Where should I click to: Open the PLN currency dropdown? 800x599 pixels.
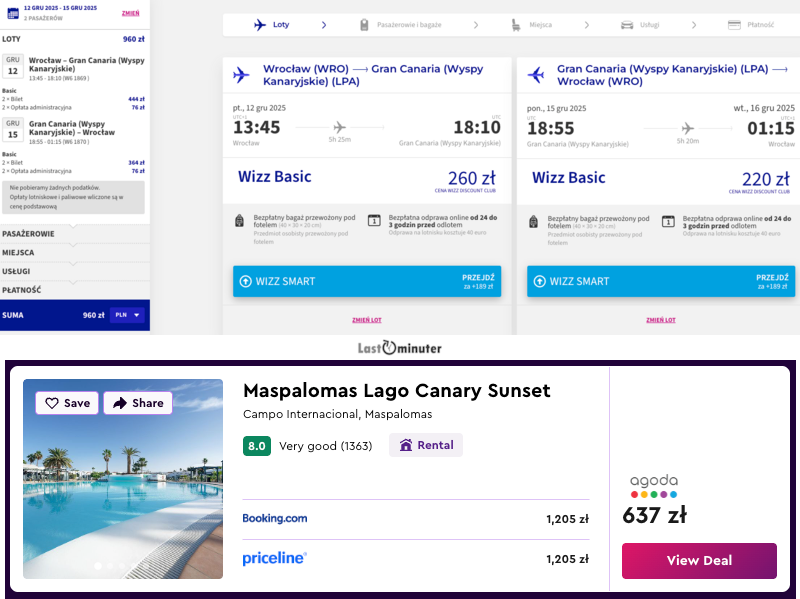coord(127,315)
